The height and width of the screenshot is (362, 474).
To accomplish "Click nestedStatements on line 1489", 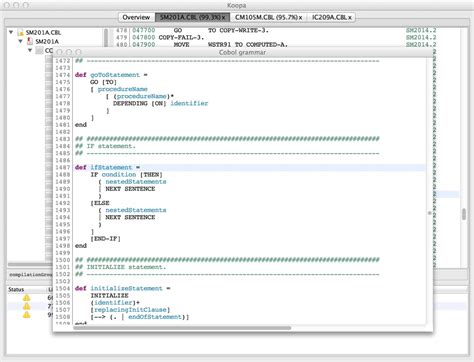I will click(136, 182).
